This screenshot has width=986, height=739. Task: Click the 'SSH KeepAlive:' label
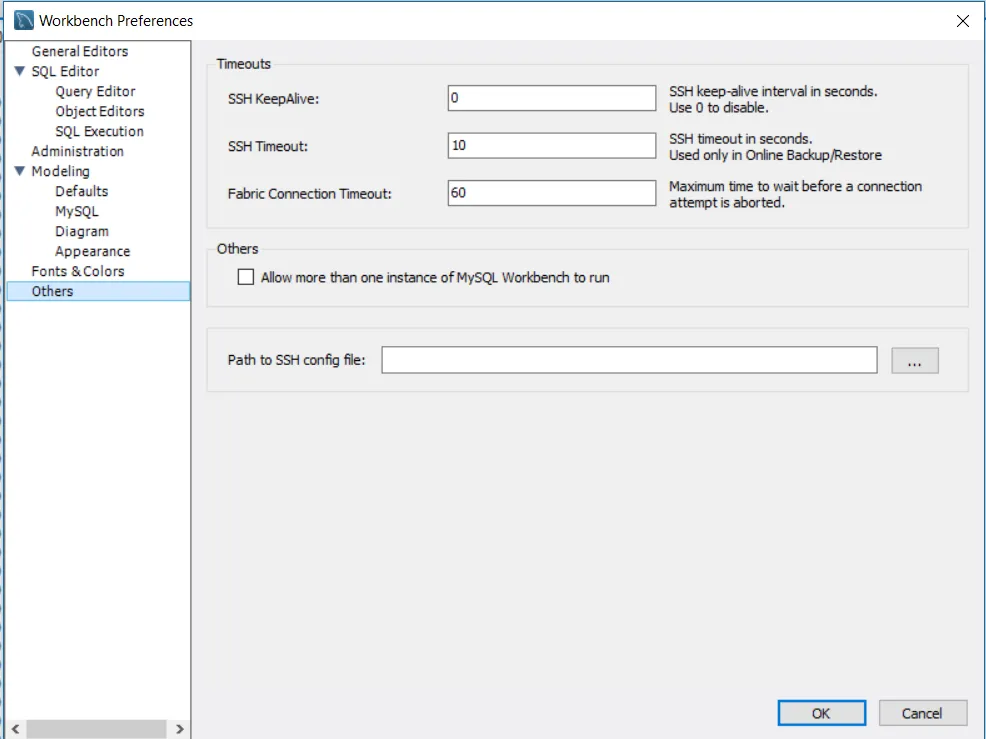[x=274, y=99]
